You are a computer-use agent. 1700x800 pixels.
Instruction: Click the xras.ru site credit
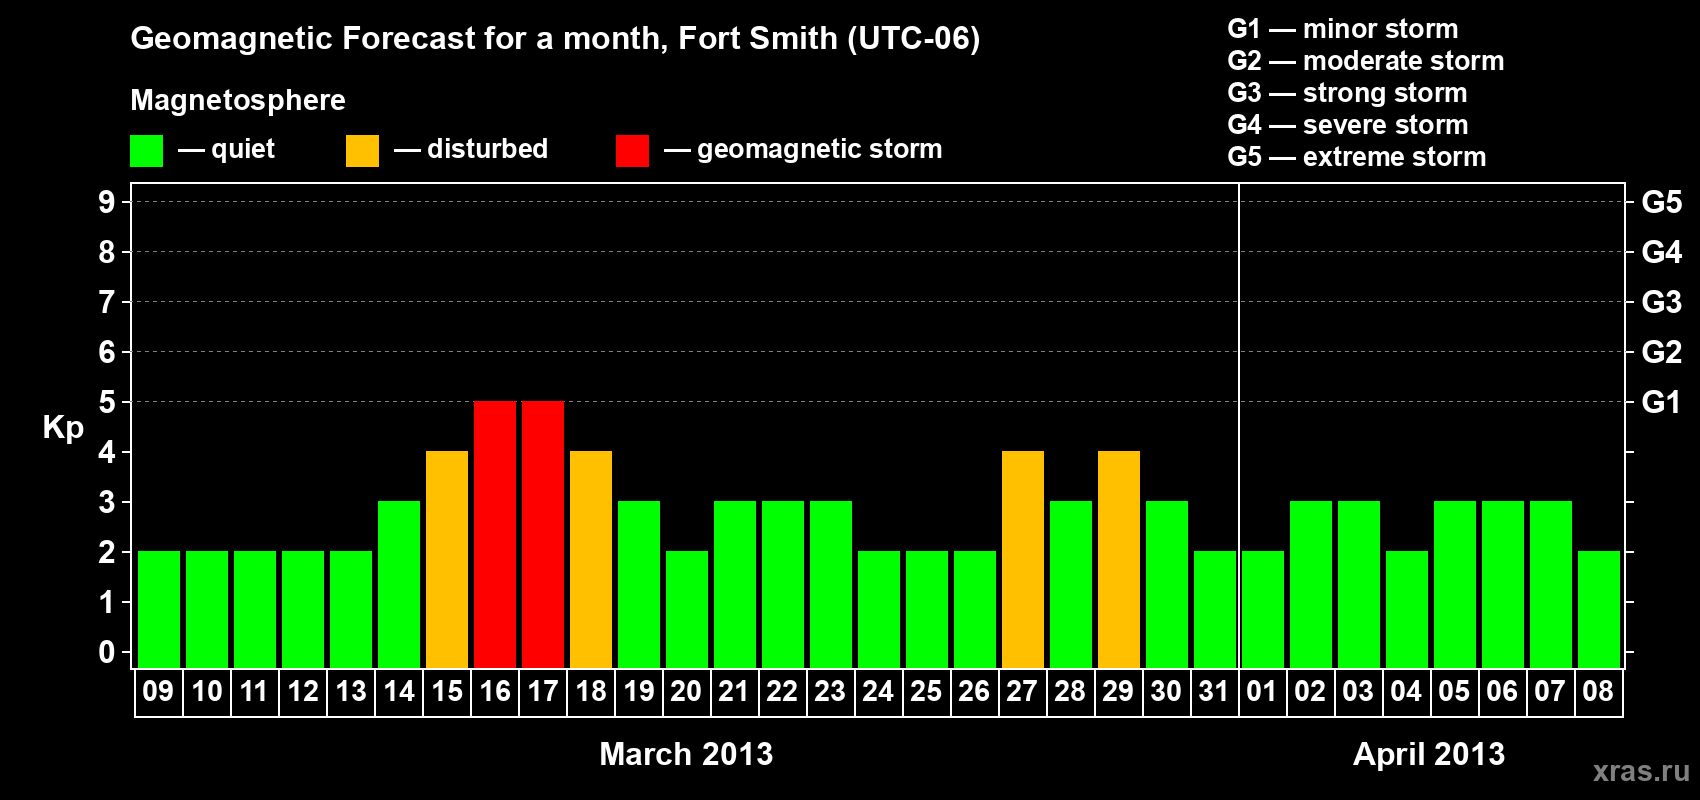[x=1641, y=771]
